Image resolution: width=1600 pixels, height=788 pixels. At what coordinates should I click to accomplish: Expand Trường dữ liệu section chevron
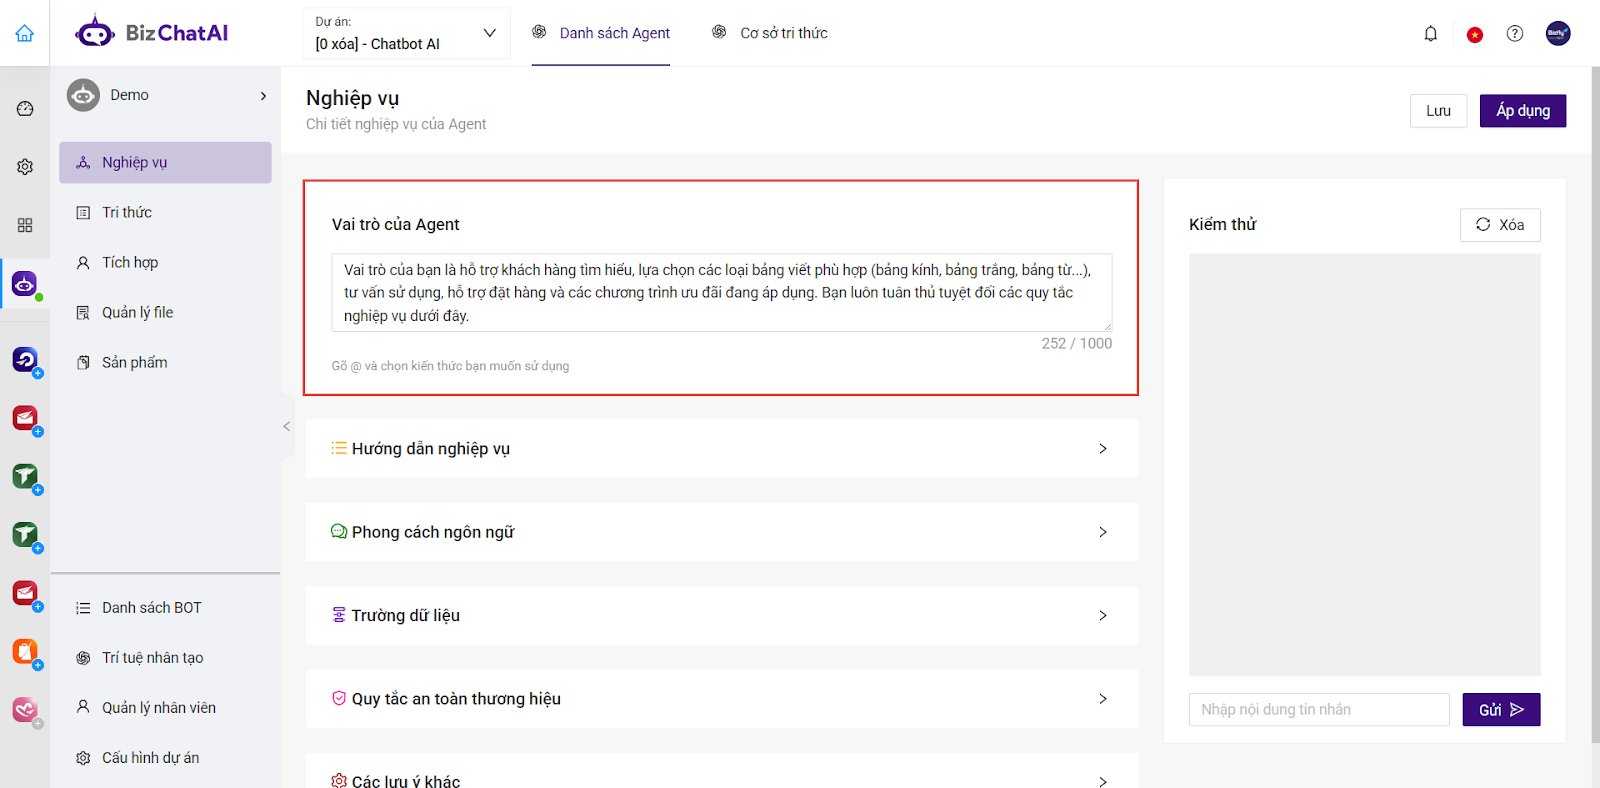point(1103,615)
